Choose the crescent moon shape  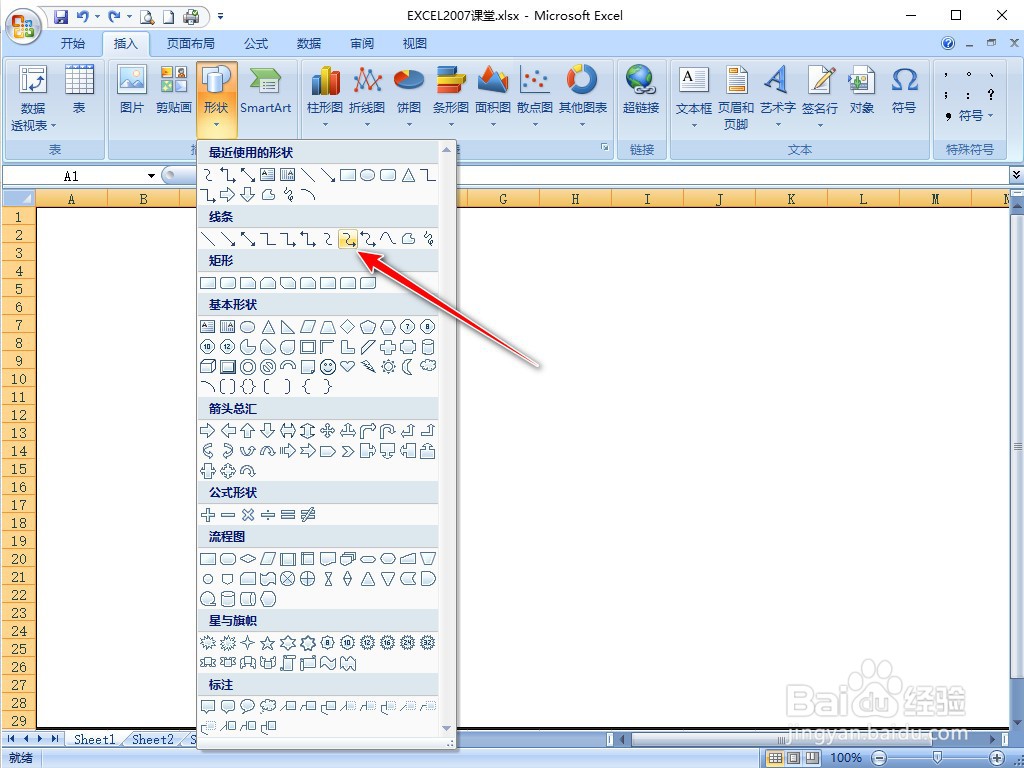[x=408, y=367]
